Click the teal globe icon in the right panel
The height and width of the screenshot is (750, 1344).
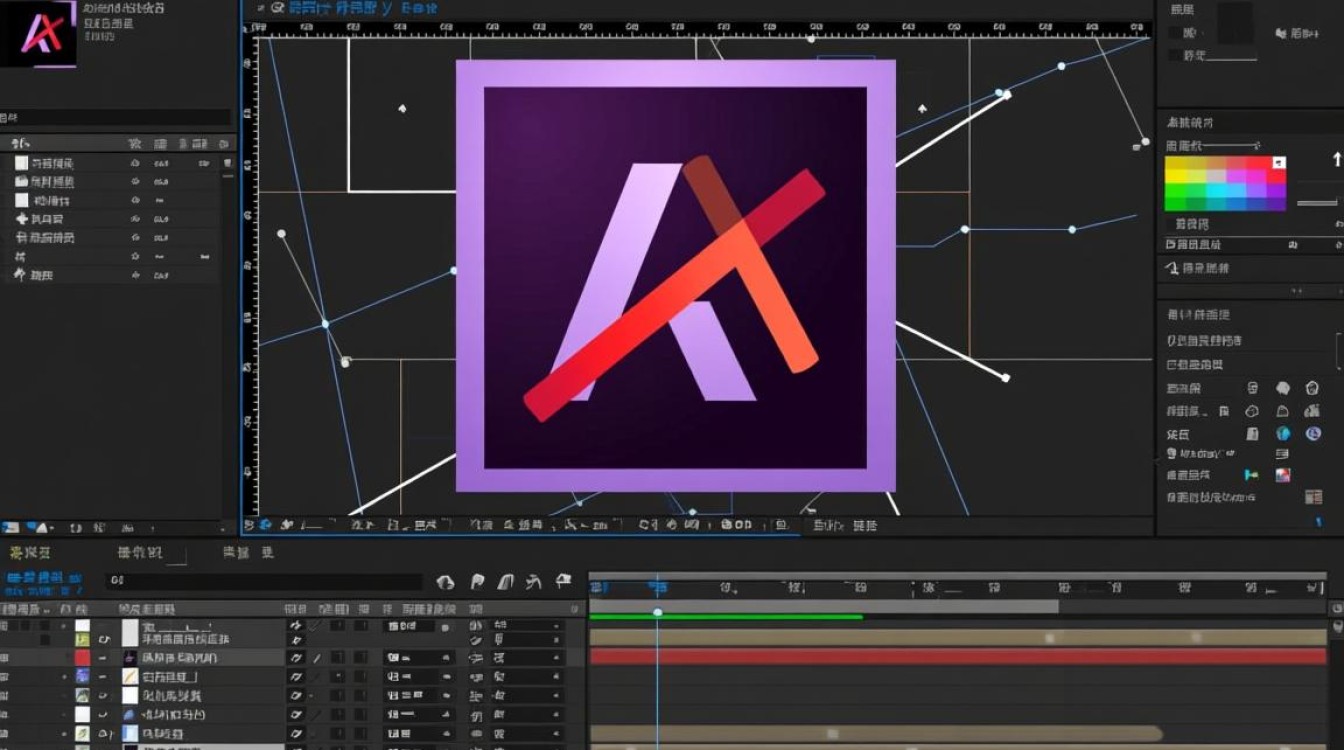pos(1283,434)
